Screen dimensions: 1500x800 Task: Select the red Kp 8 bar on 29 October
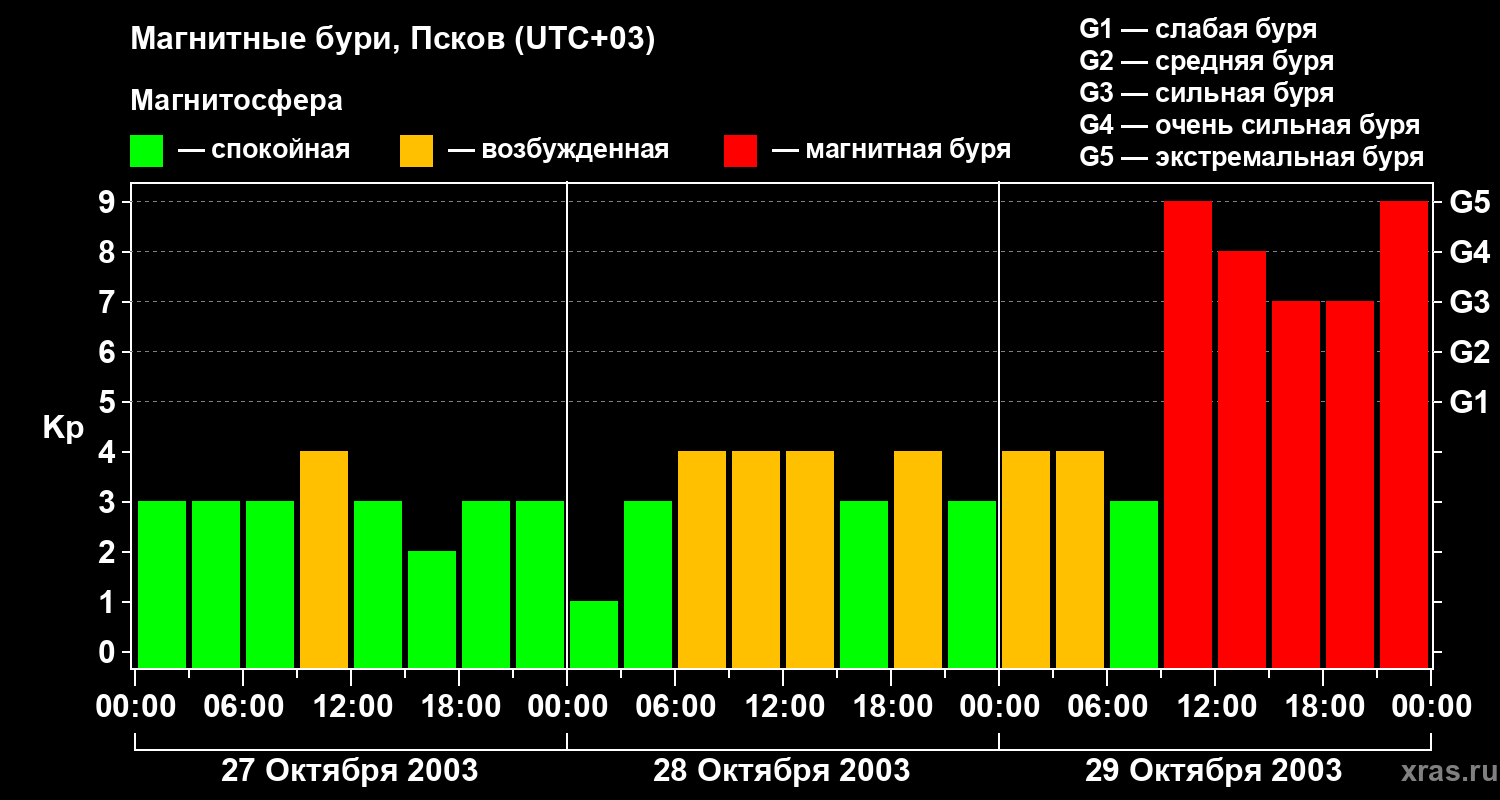click(x=1242, y=458)
